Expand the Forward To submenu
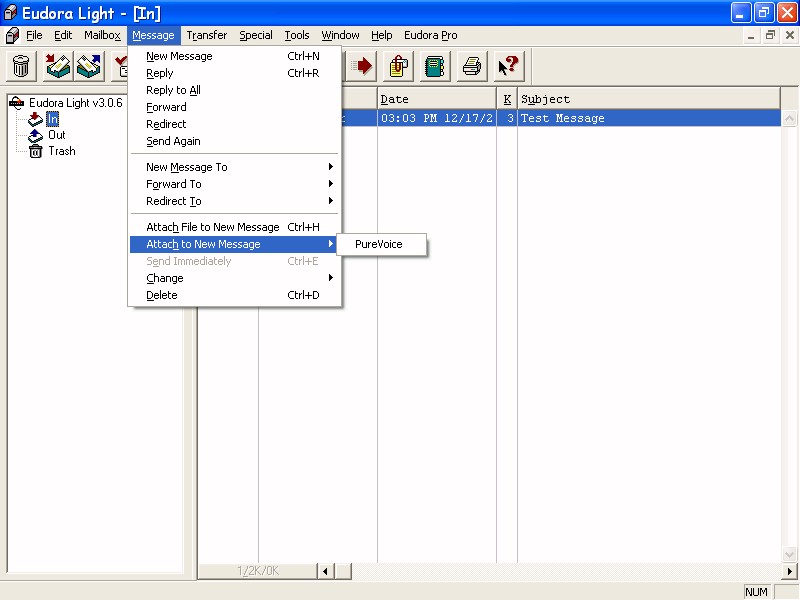The height and width of the screenshot is (600, 800). click(234, 184)
